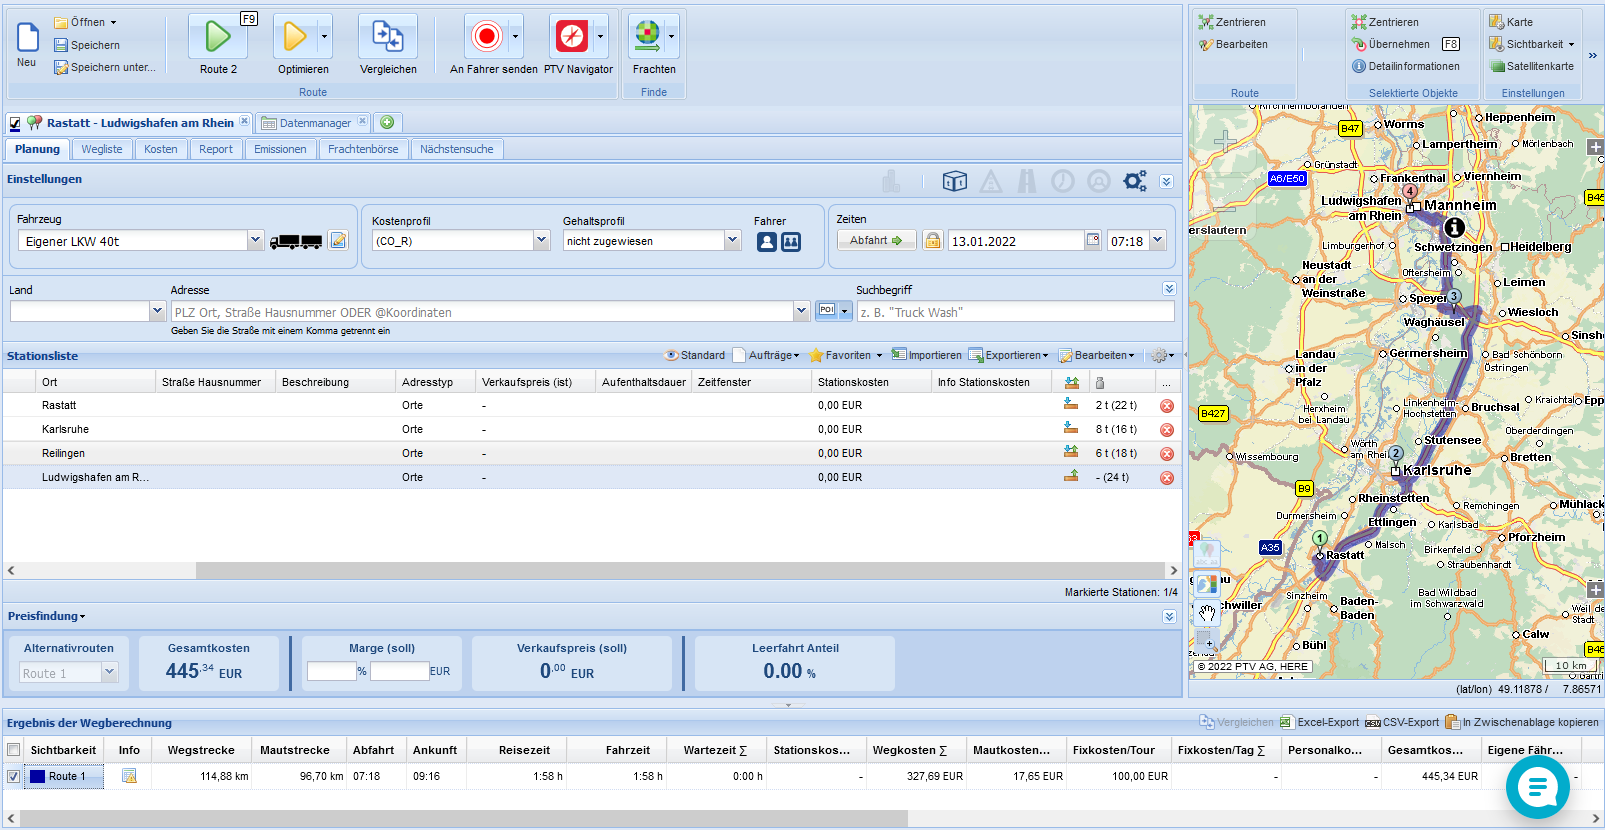Expand the Kostenprofil dropdown

click(541, 241)
